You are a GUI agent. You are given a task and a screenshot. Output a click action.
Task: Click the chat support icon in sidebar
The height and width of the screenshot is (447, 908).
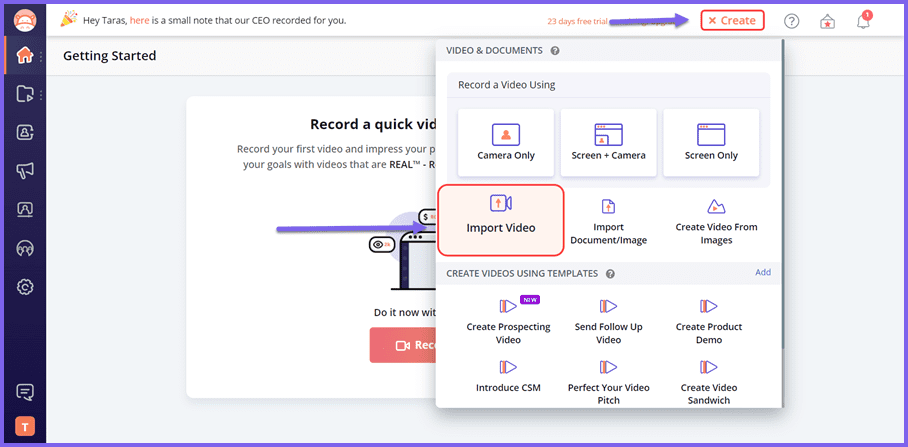click(x=25, y=391)
